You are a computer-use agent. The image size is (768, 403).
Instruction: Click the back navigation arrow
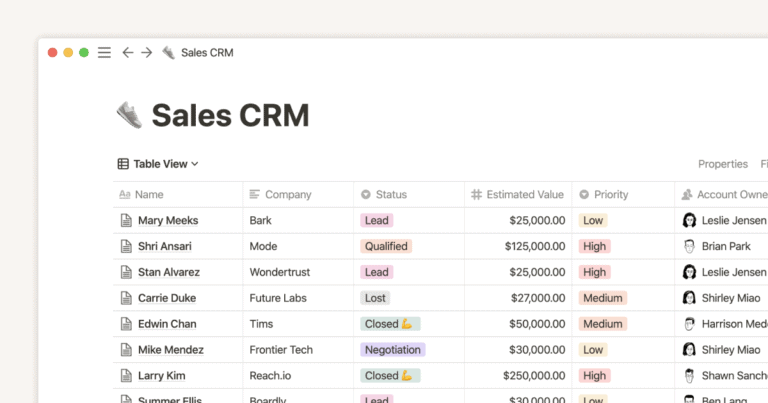pyautogui.click(x=127, y=53)
